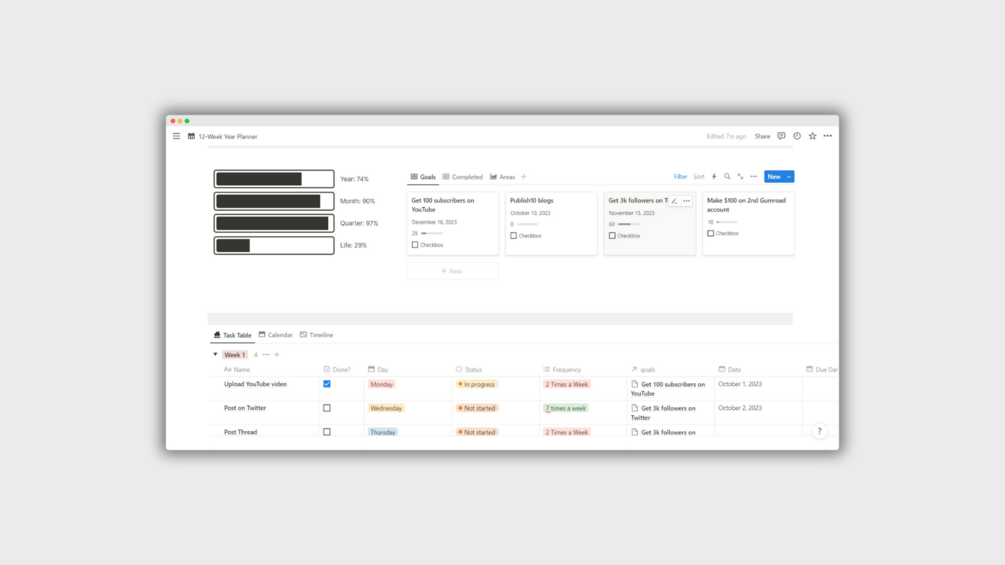Viewport: 1005px width, 565px height.
Task: Change Not started status for Post on Twitter
Action: point(476,408)
